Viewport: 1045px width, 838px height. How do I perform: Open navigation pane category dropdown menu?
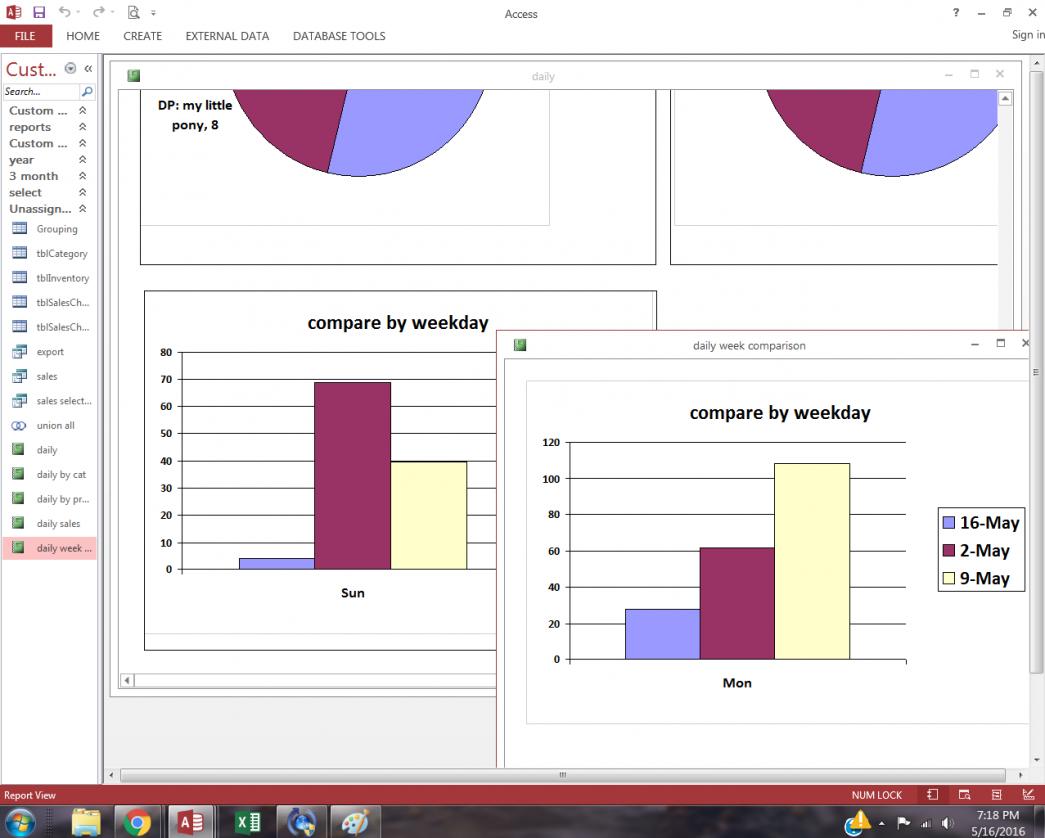pyautogui.click(x=70, y=68)
